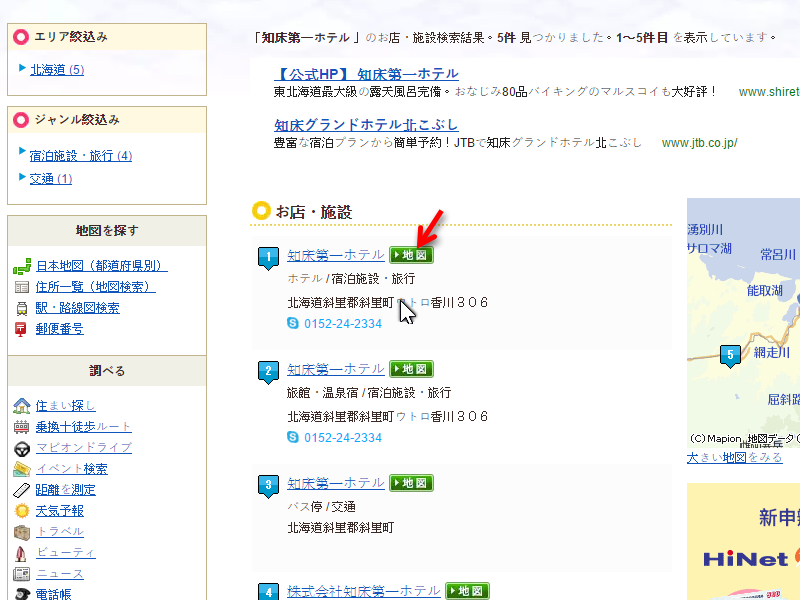Open 乗換+徒歩ルート link
Screen dimensions: 800x600
(84, 427)
